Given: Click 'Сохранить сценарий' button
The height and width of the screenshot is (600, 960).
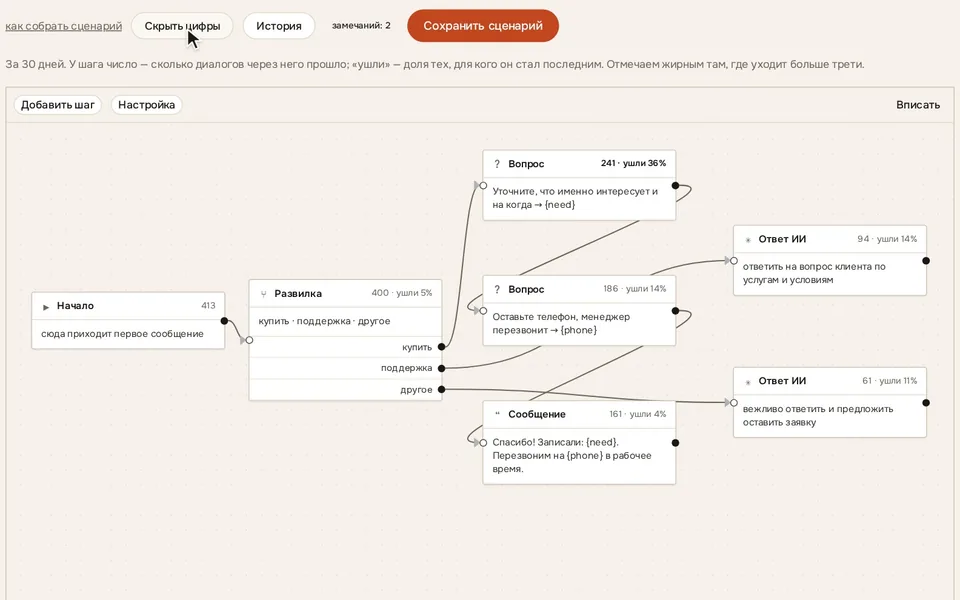Looking at the screenshot, I should tap(483, 26).
